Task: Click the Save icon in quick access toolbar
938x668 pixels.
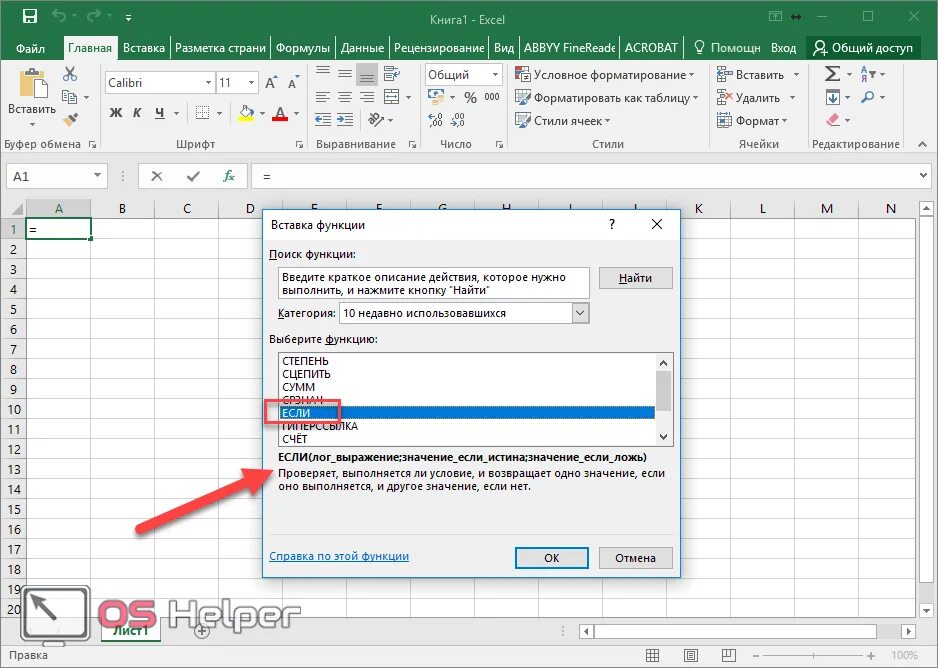Action: (x=29, y=16)
